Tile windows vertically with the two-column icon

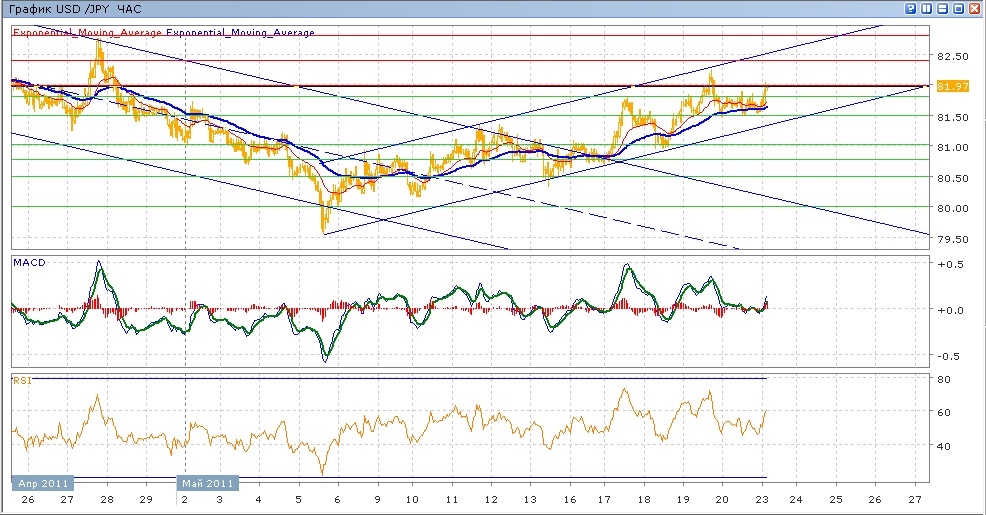pos(927,8)
